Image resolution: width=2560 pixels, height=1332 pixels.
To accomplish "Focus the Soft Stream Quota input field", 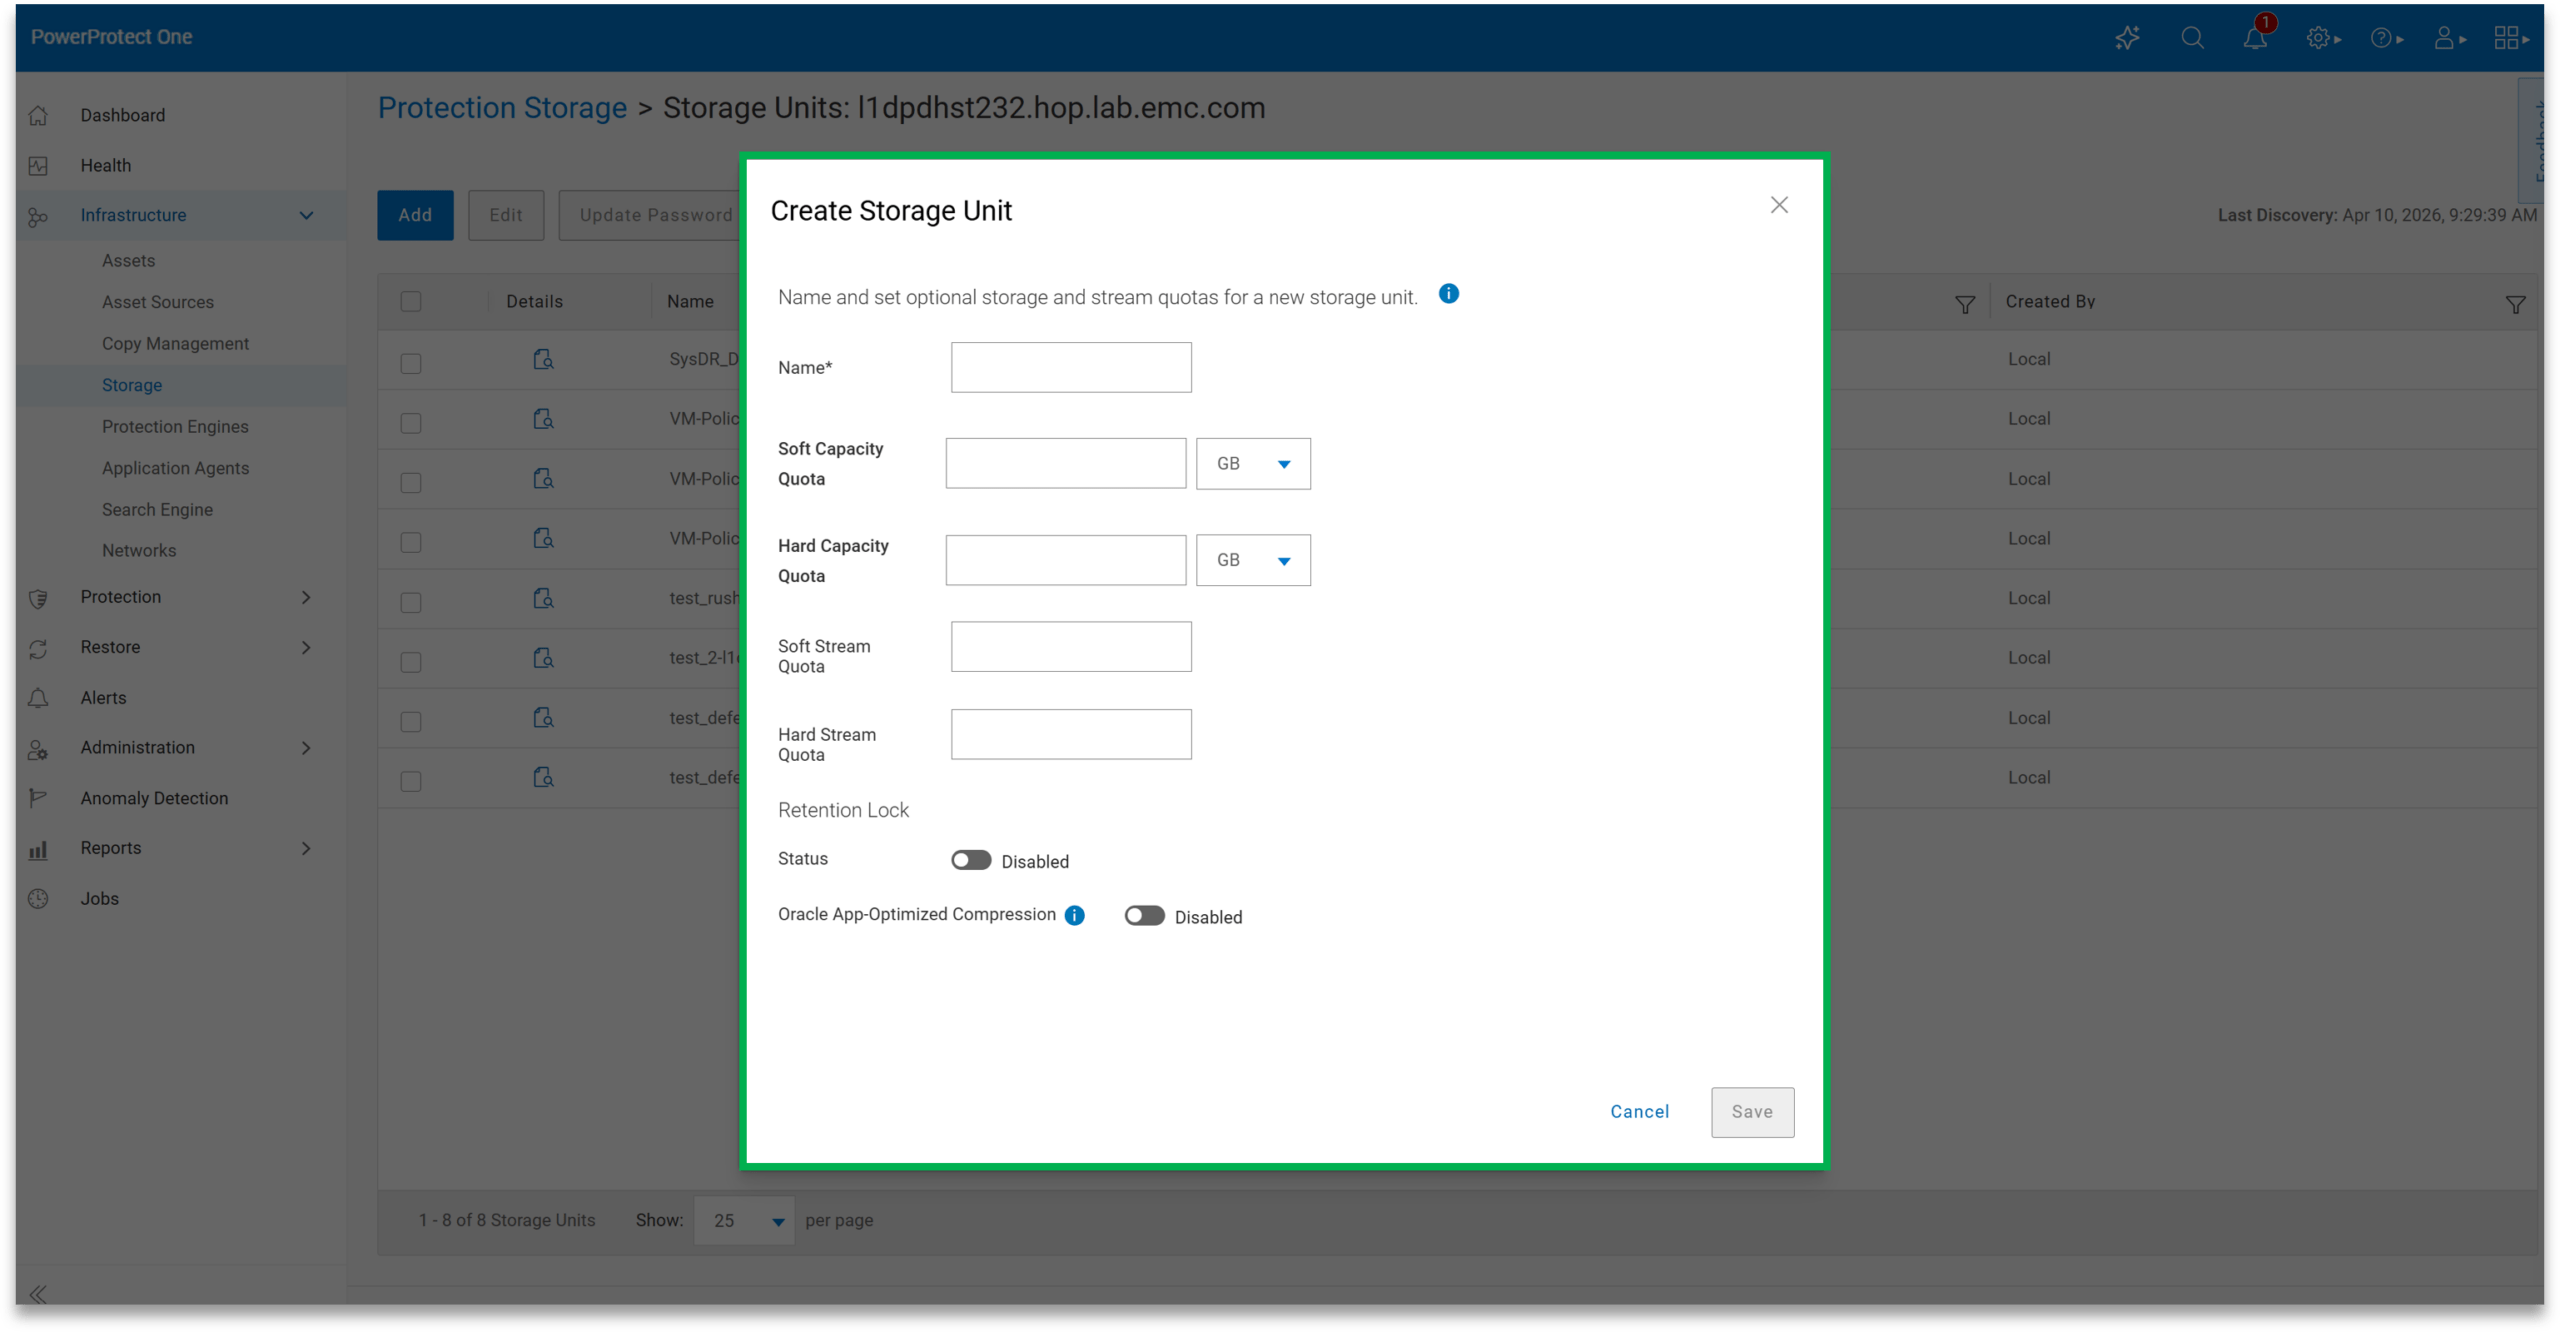I will click(1071, 646).
